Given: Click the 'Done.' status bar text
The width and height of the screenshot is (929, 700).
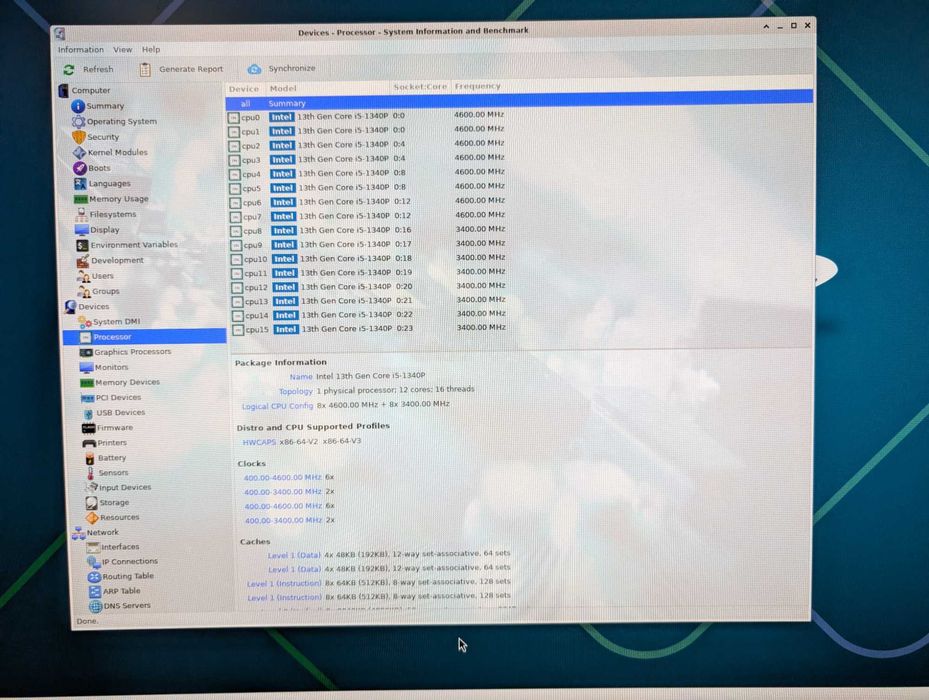Looking at the screenshot, I should 87,621.
